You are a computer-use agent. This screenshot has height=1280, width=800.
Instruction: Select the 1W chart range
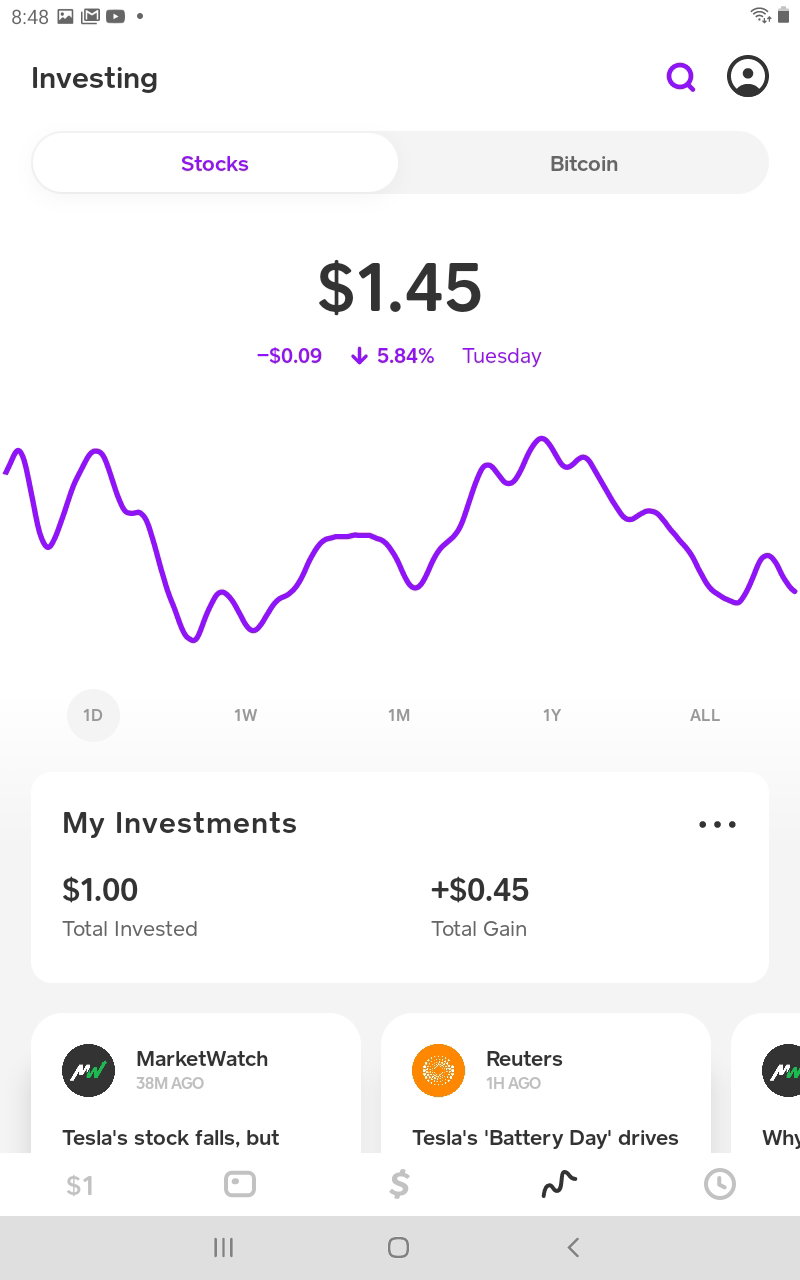(x=246, y=715)
